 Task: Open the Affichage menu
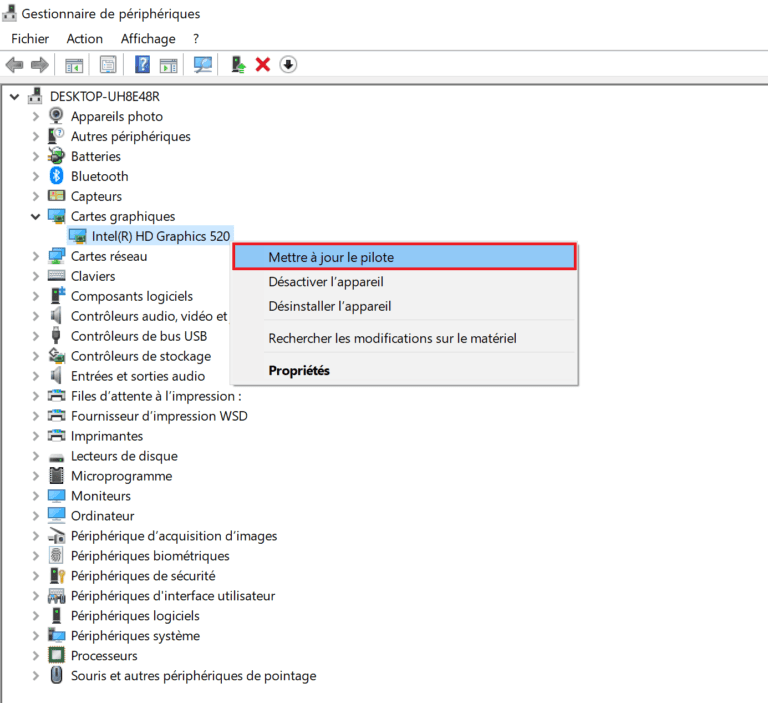(x=148, y=39)
